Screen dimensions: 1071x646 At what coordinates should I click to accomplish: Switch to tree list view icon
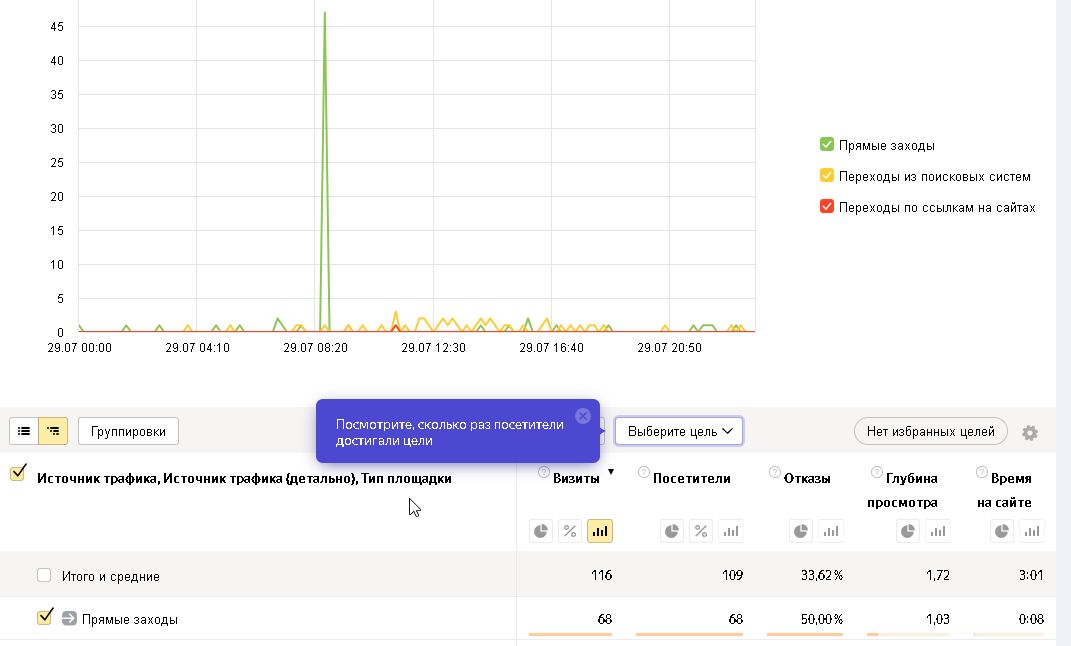[53, 431]
